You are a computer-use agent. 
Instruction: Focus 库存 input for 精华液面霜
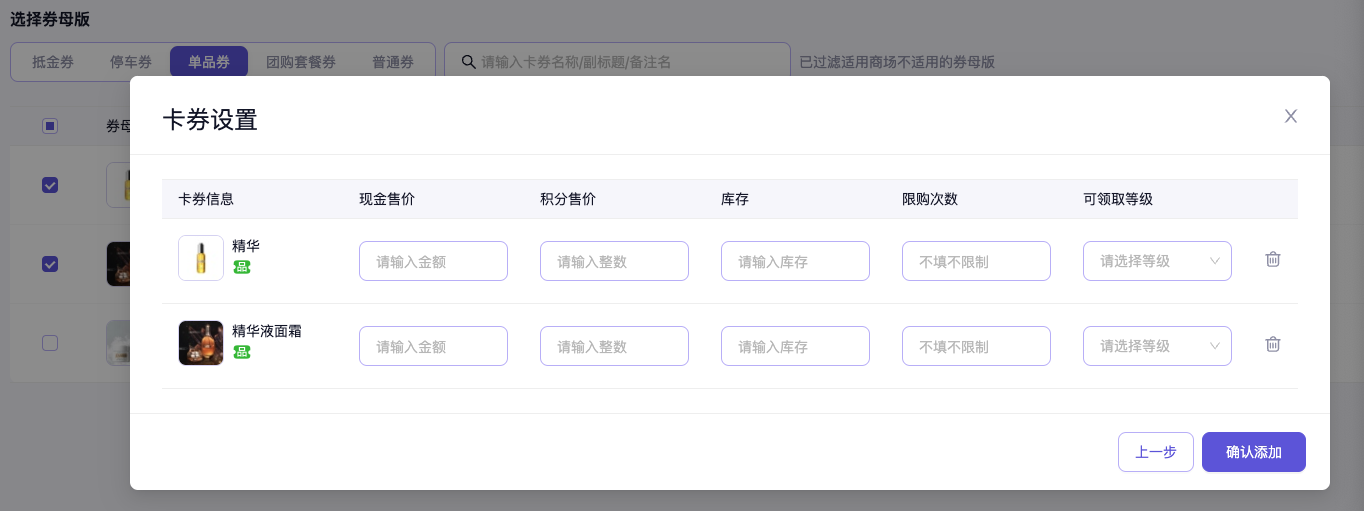(x=795, y=346)
